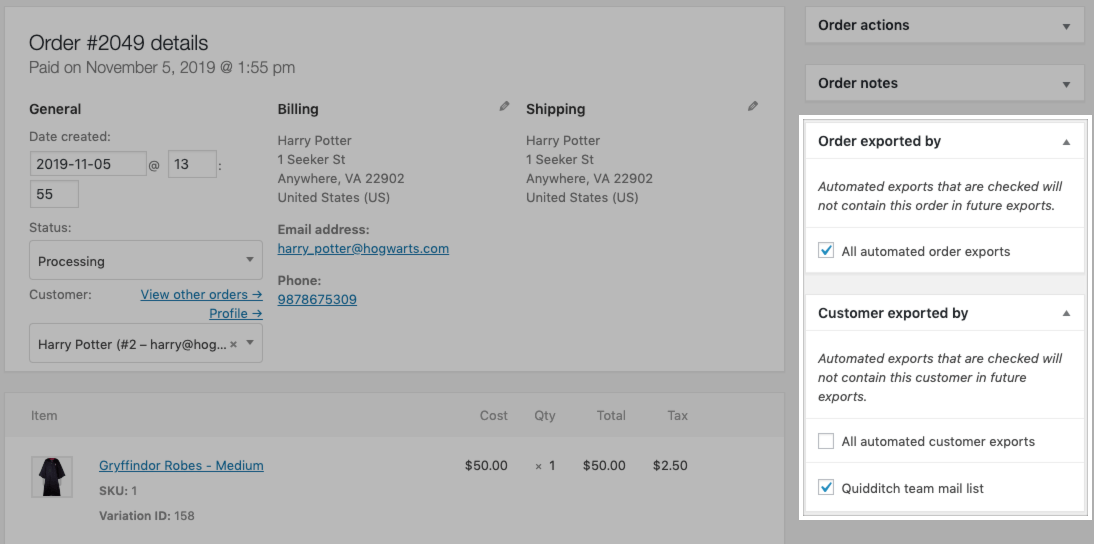Screen dimensions: 1094x544
Task: Select the Order #2049 details heading
Action: tap(119, 43)
